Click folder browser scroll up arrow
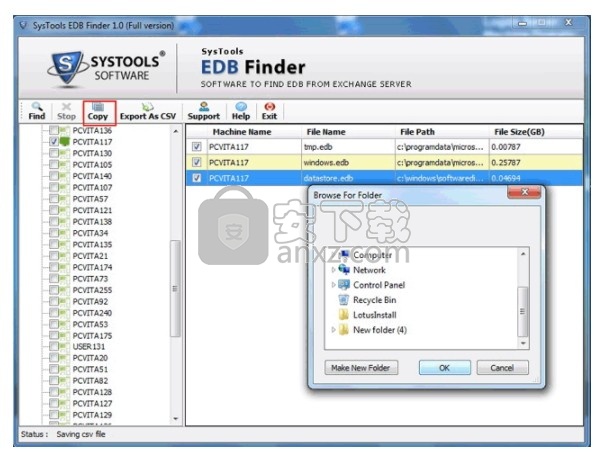The image size is (613, 454). click(x=523, y=254)
